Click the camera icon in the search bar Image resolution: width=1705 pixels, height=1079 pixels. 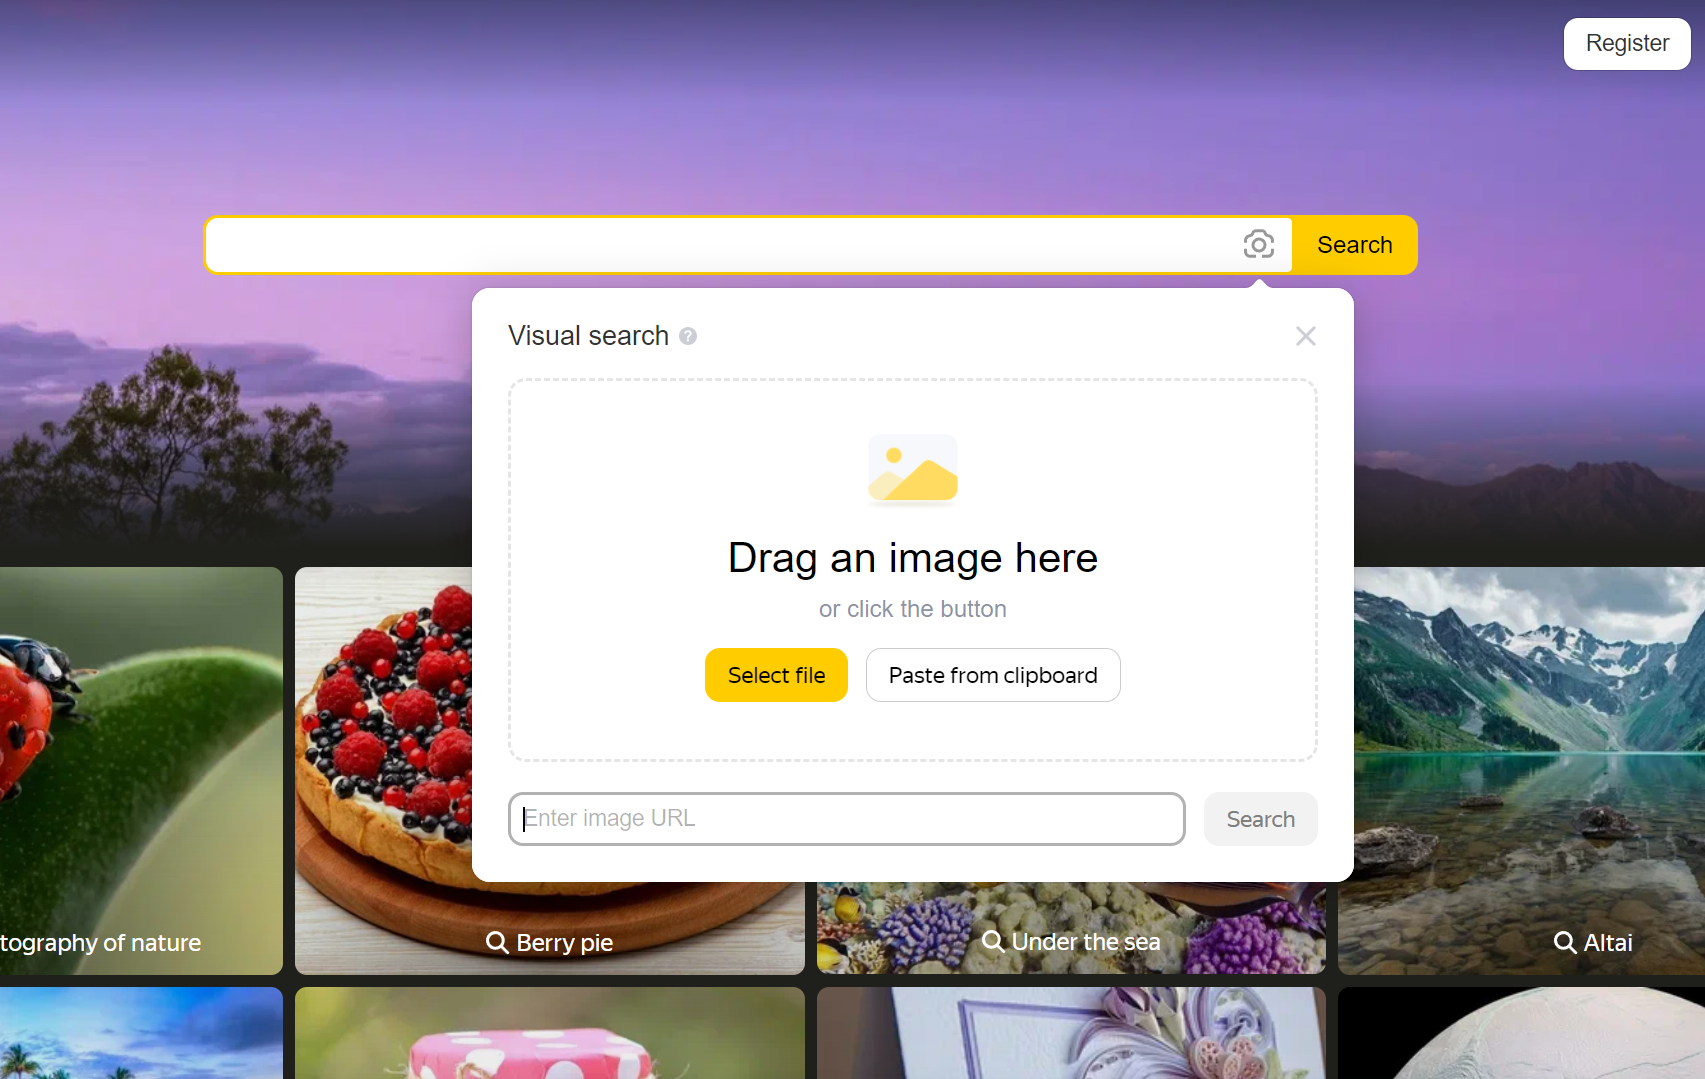tap(1258, 244)
